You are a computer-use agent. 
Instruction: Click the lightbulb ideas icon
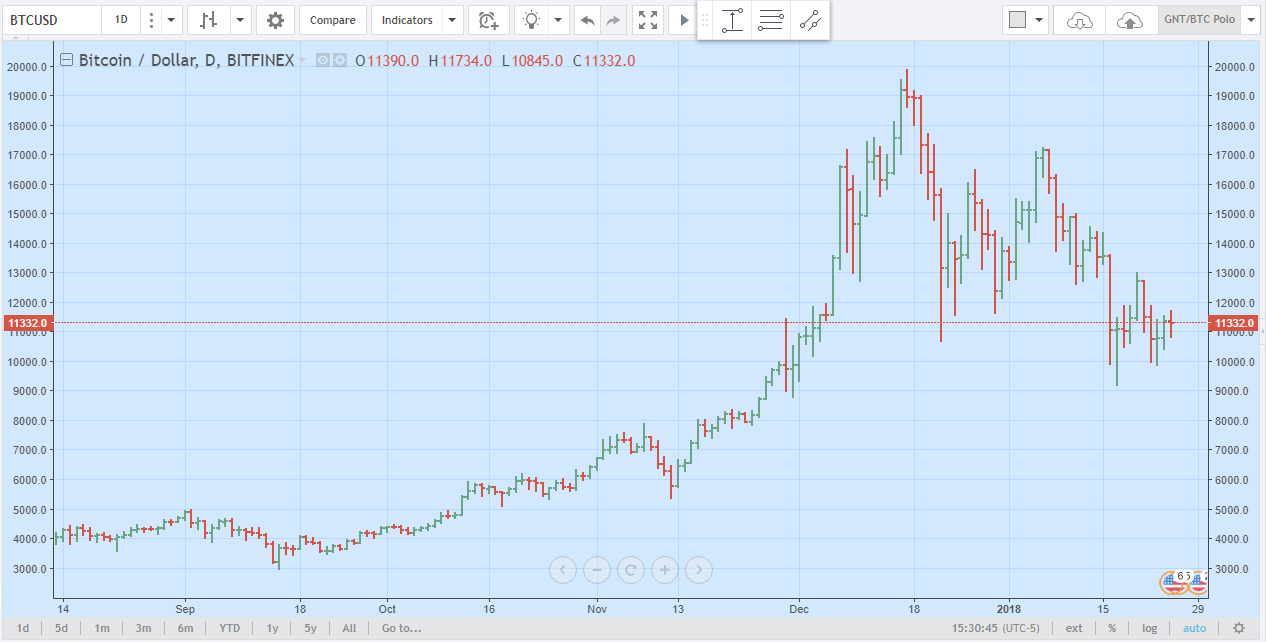[531, 20]
